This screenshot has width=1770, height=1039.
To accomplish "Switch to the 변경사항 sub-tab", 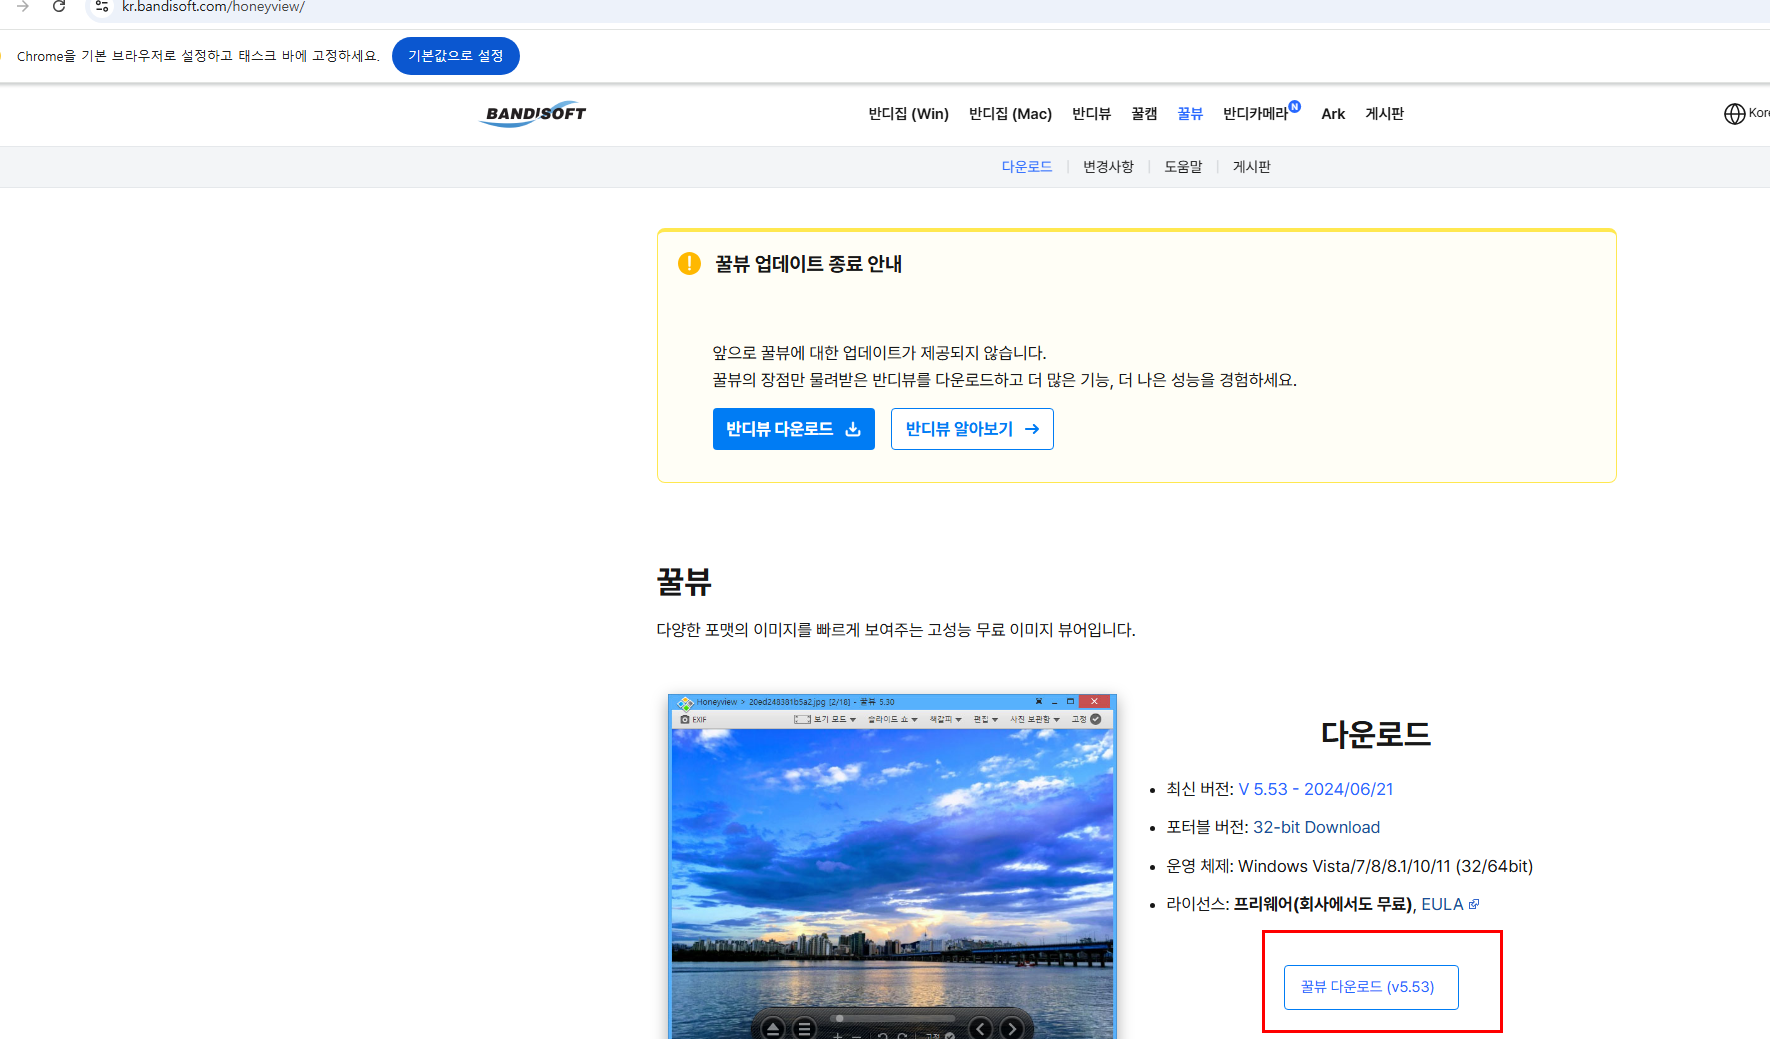I will (x=1108, y=167).
